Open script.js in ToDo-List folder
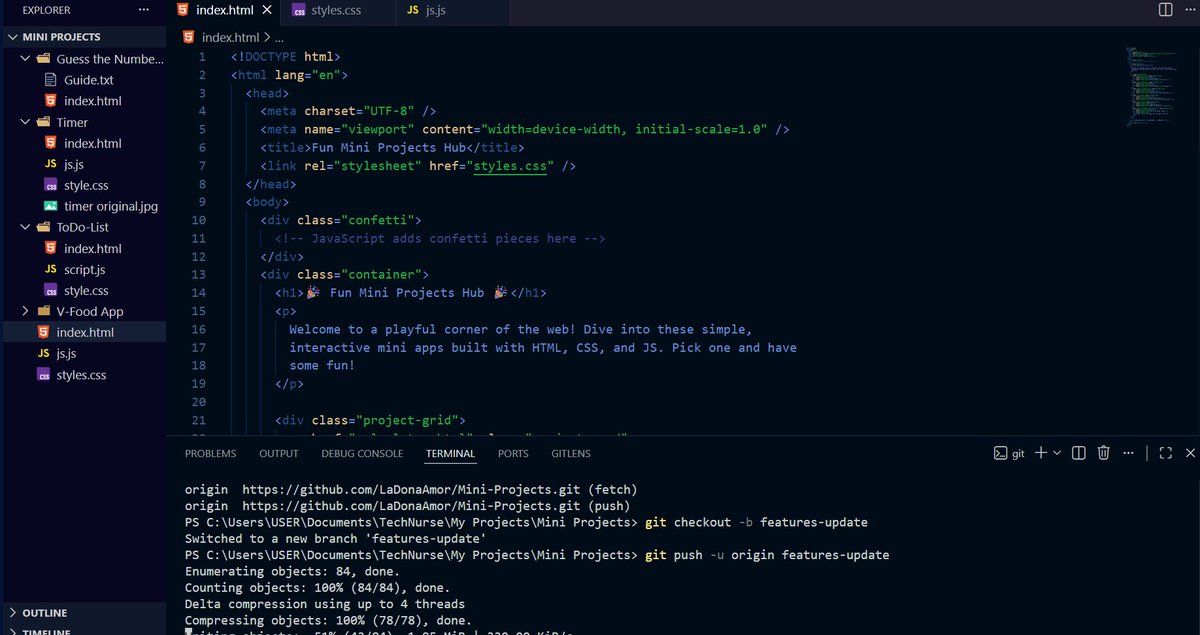The image size is (1200, 635). pyautogui.click(x=83, y=269)
